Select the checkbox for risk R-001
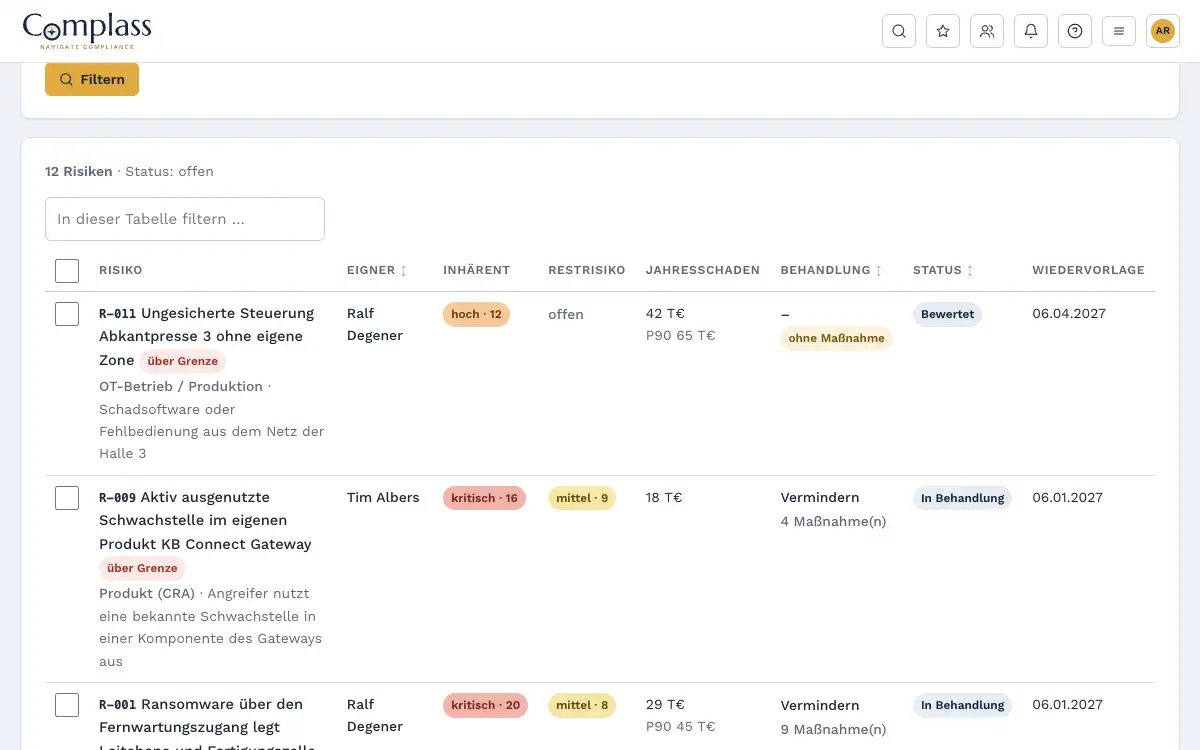Image resolution: width=1200 pixels, height=750 pixels. [67, 705]
